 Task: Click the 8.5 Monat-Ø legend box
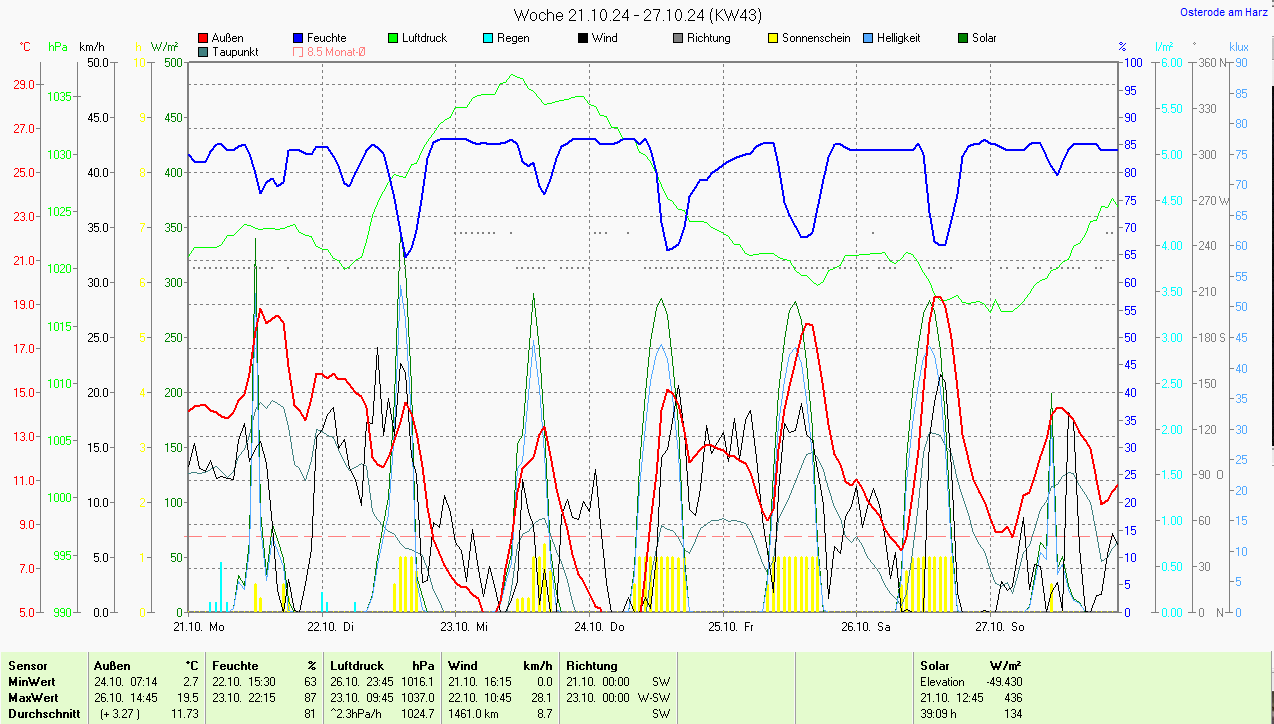coord(298,52)
